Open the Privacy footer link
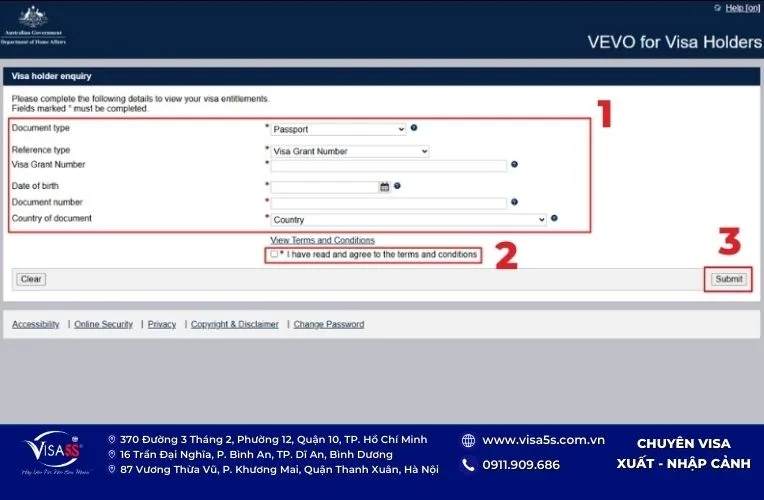Viewport: 764px width, 500px height. [162, 324]
